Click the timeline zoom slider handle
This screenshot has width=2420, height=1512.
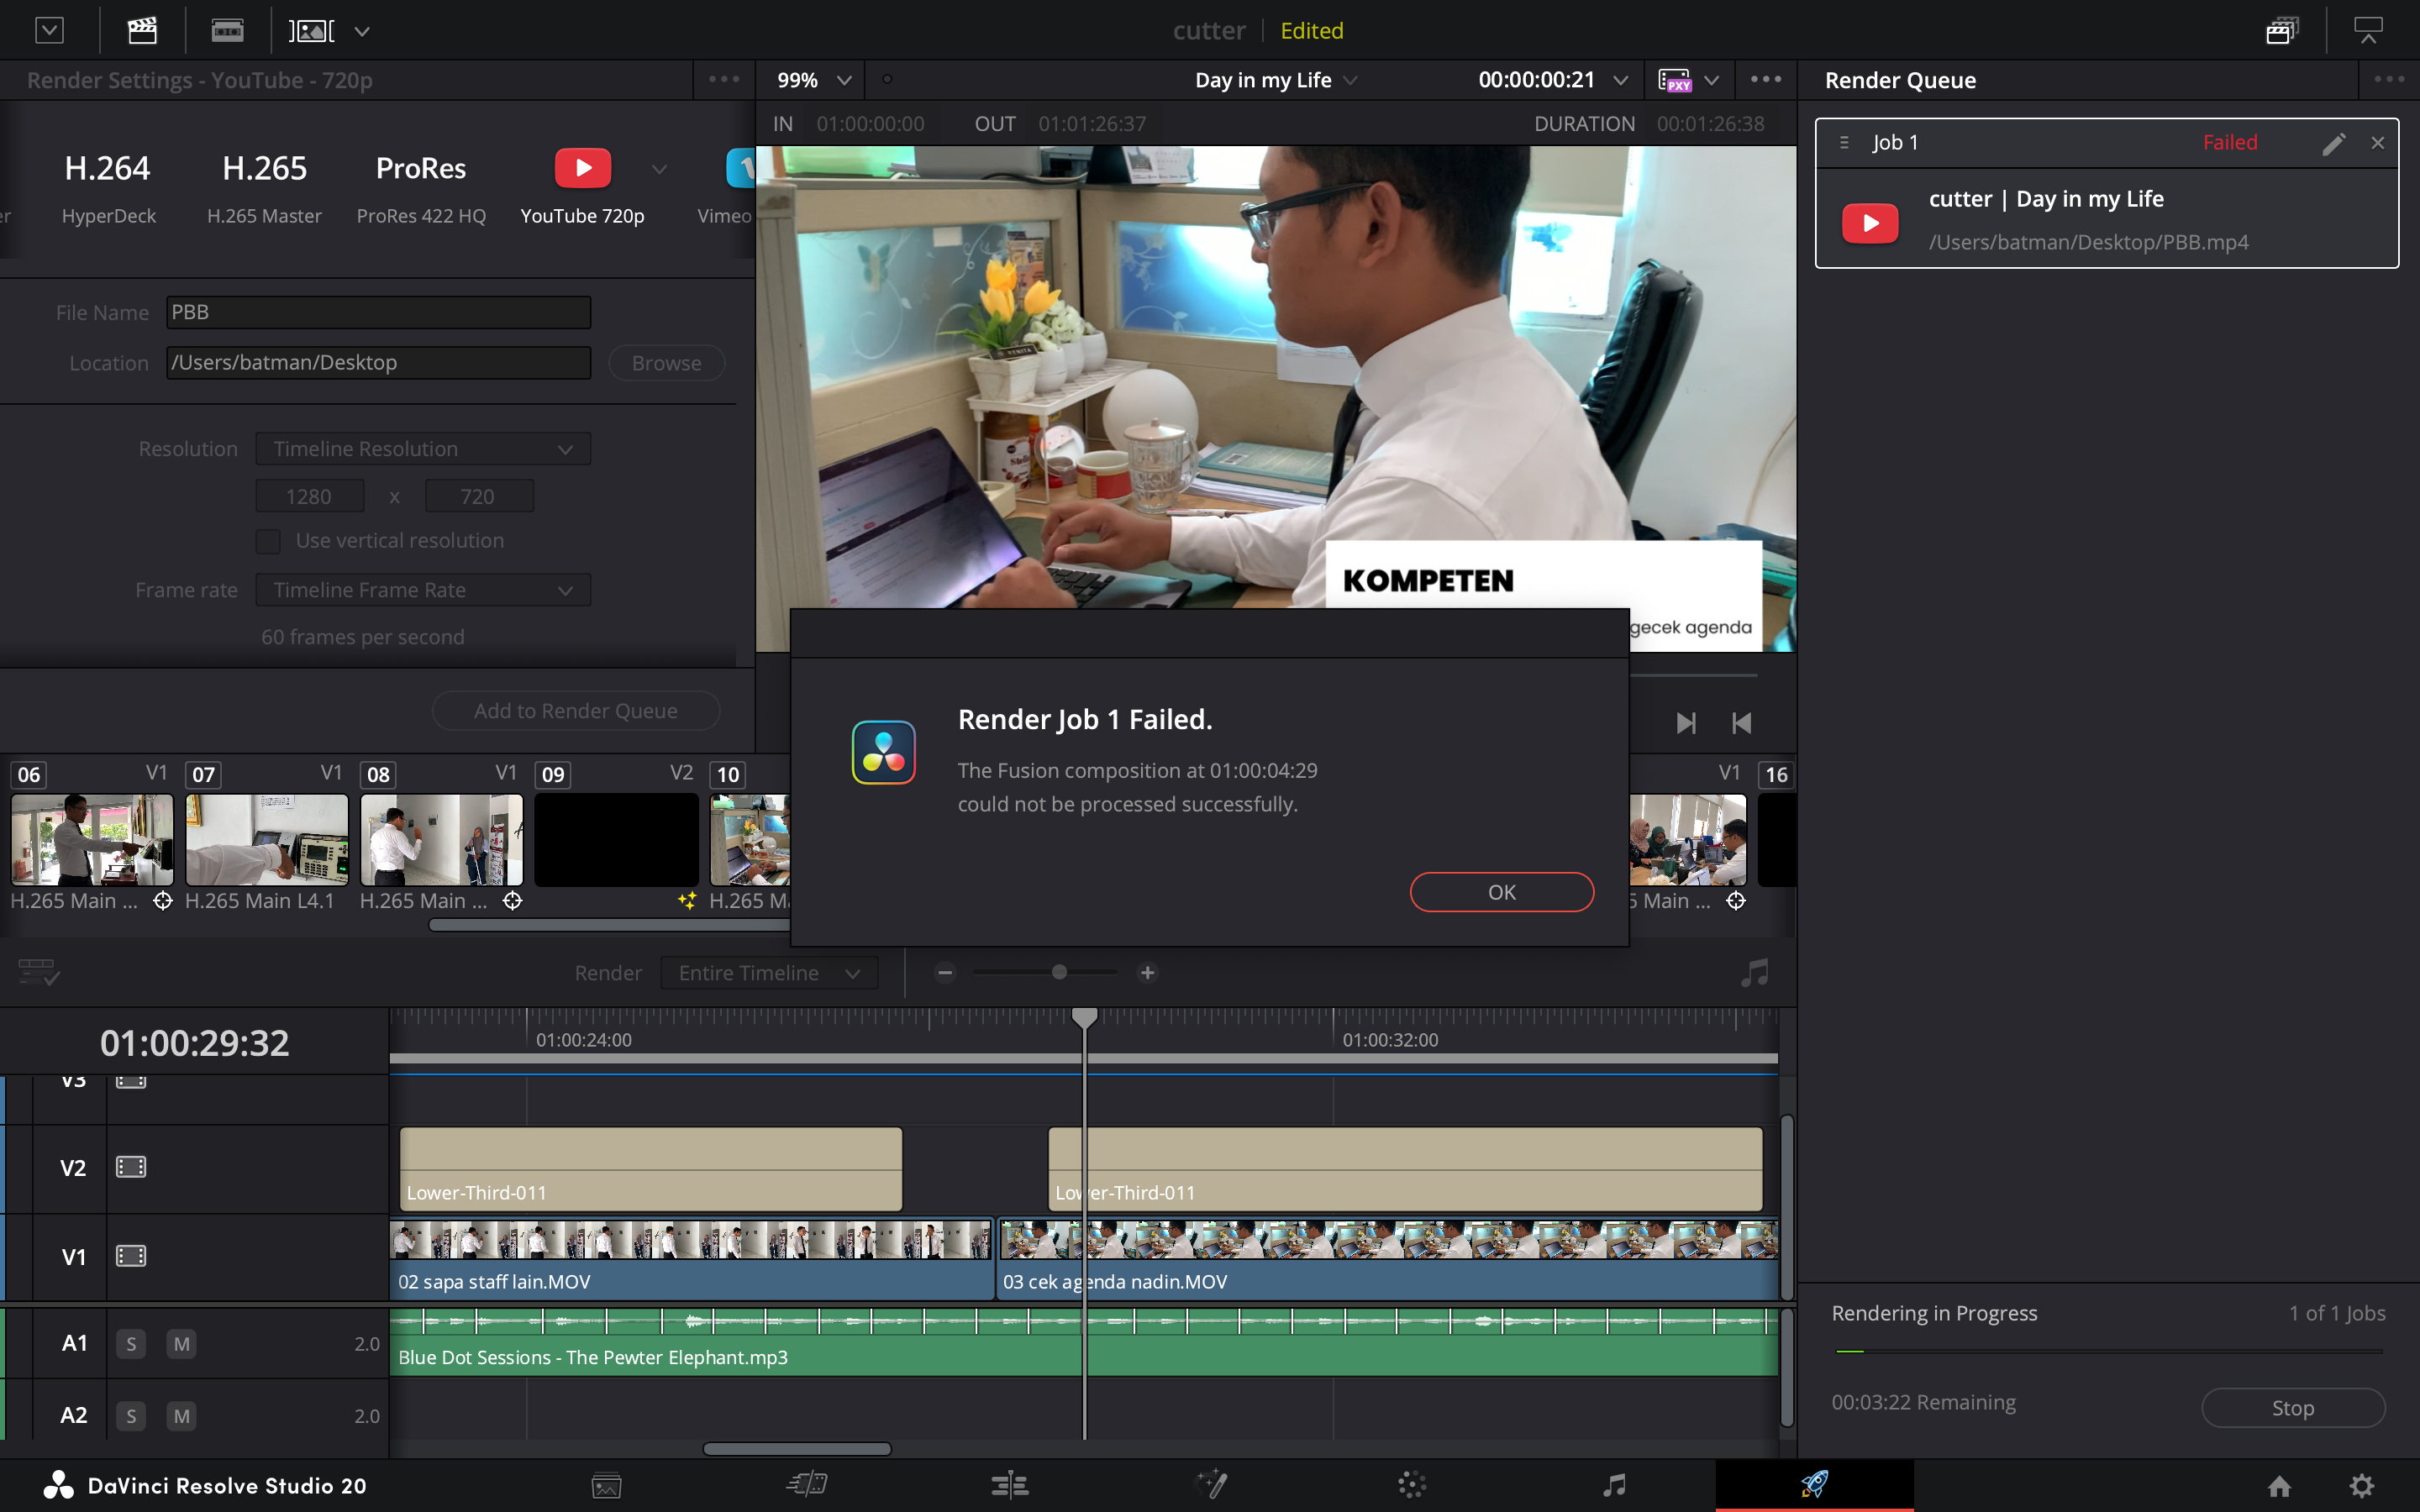point(1059,973)
